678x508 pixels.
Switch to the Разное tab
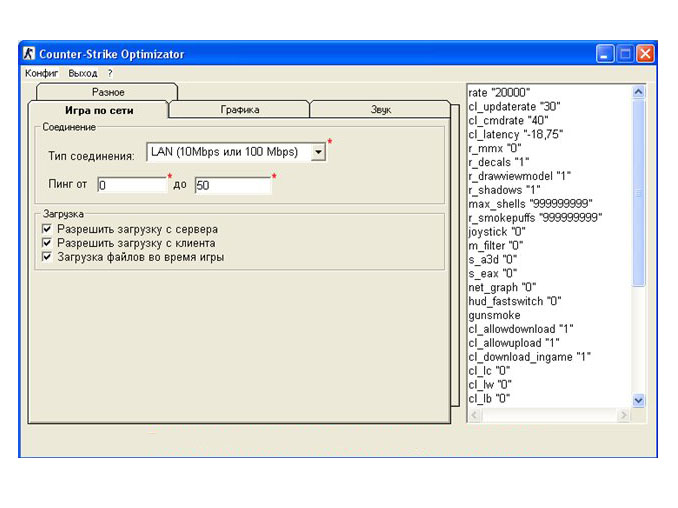tap(108, 92)
